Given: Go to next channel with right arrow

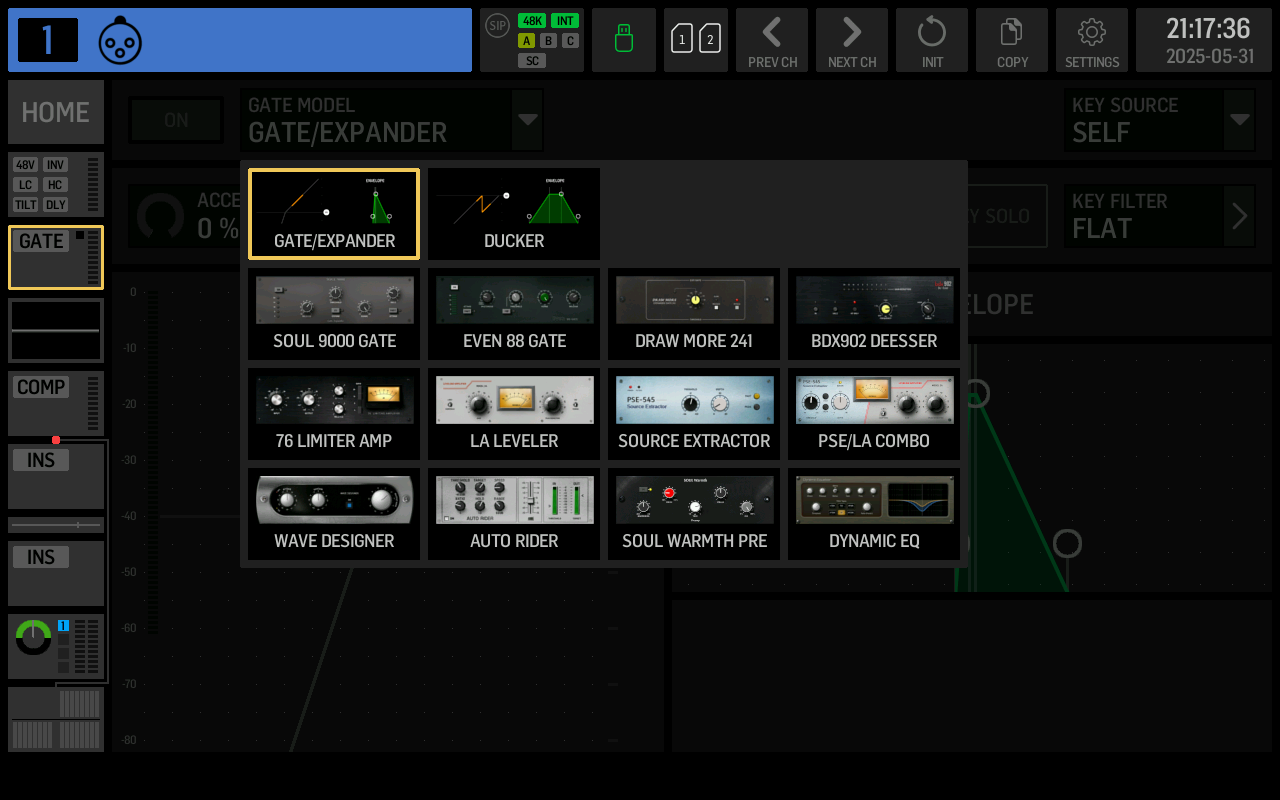Looking at the screenshot, I should click(852, 40).
